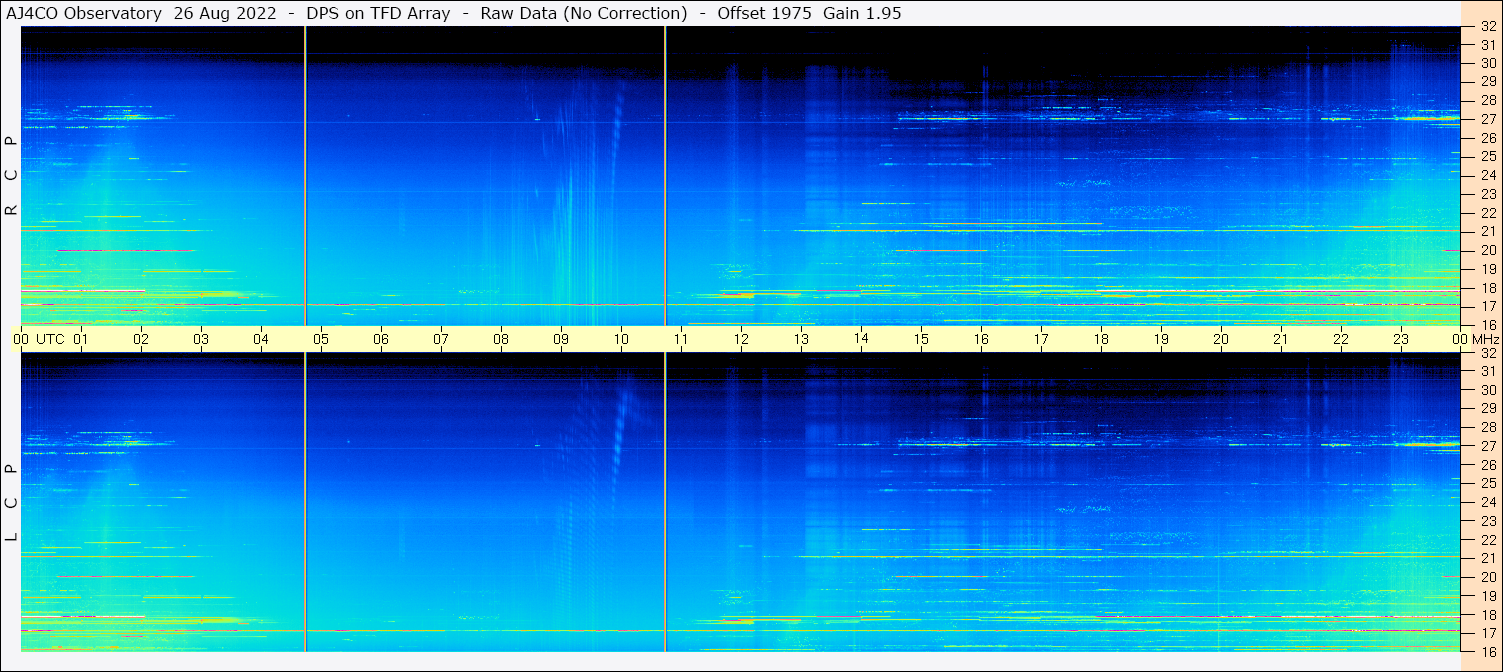Click the 32 MHz label in LCP panel

pos(1488,353)
